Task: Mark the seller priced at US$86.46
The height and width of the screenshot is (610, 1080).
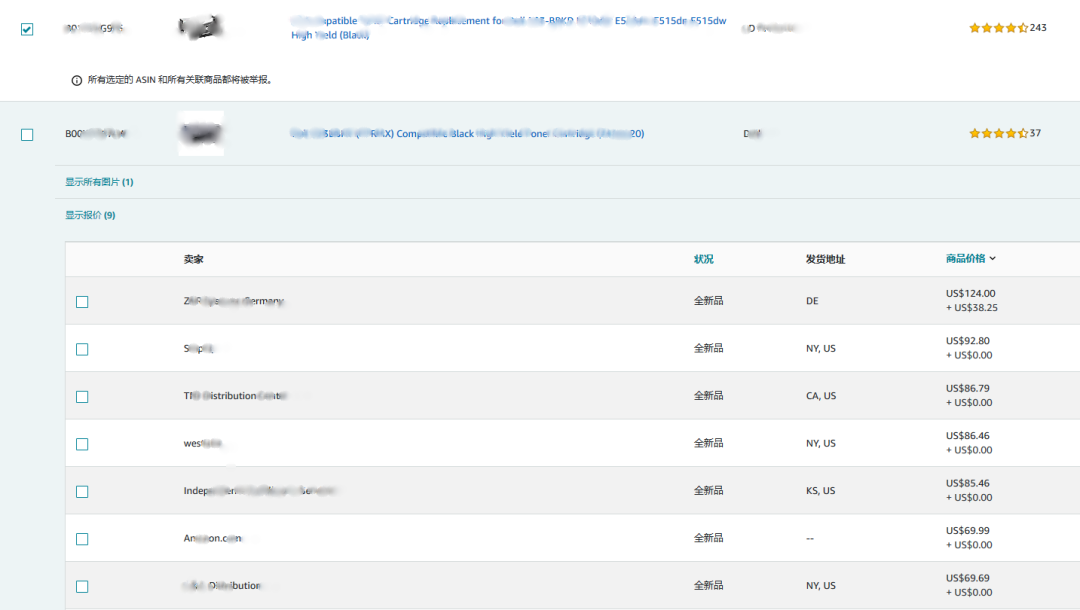Action: pyautogui.click(x=82, y=444)
